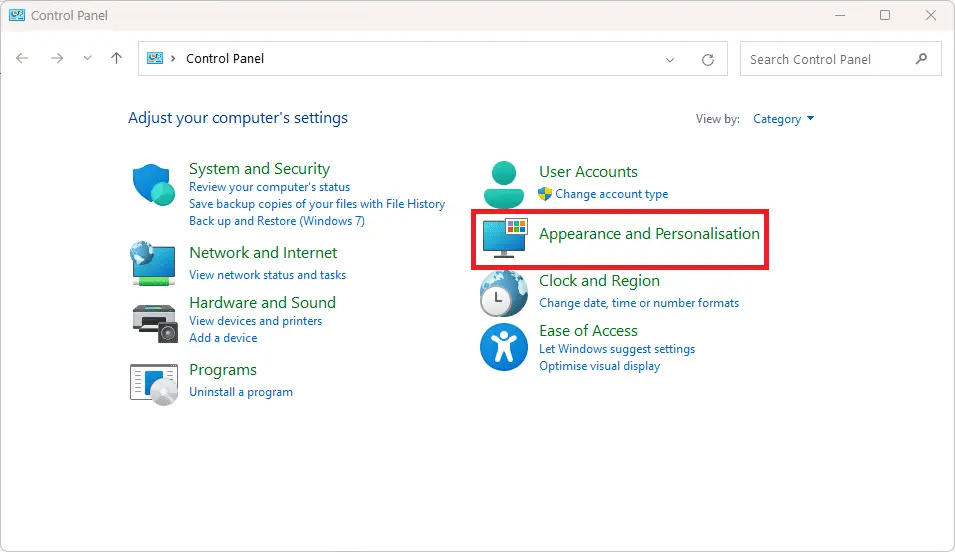Click the Hardware and Sound printer icon

[155, 323]
